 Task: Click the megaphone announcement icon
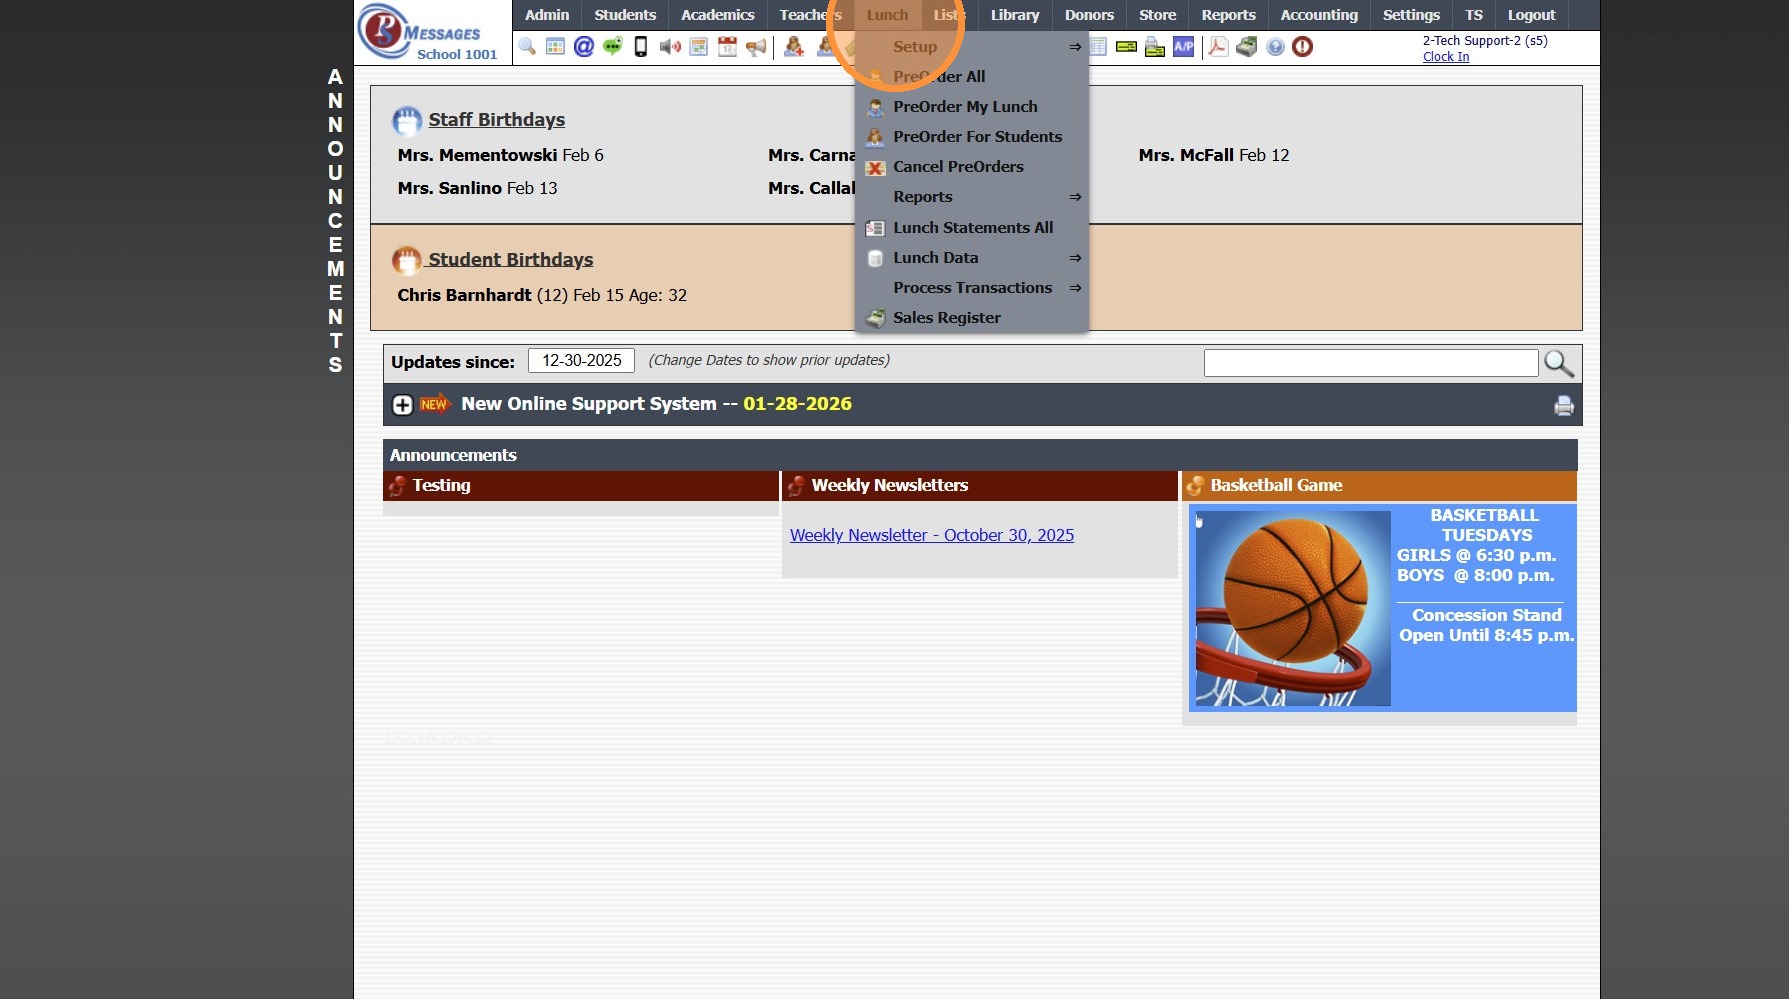pyautogui.click(x=756, y=47)
